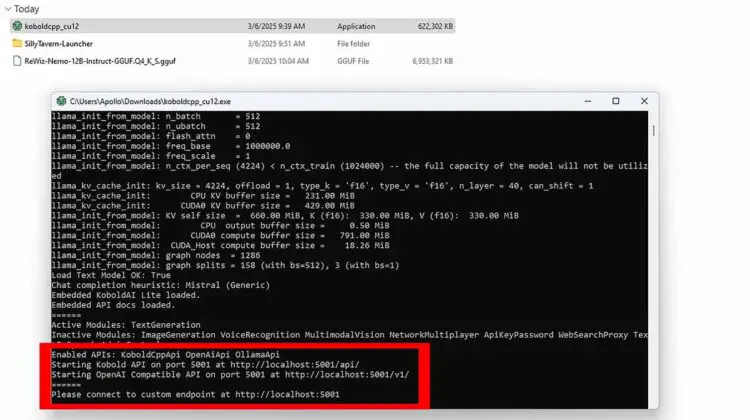Click the 3/6/2025 9:51 AM date cell

[x=276, y=44]
